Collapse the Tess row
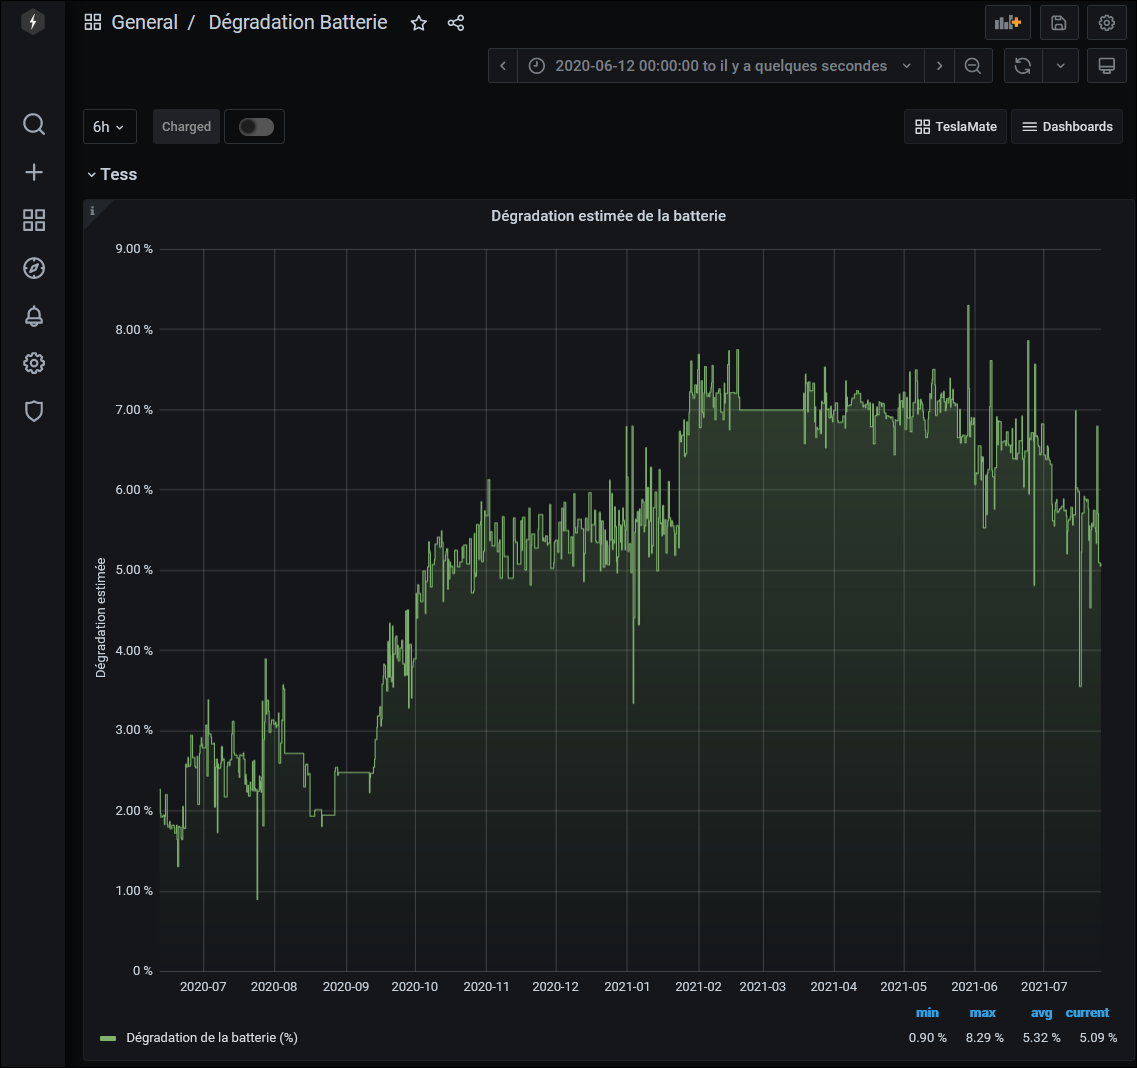 112,175
